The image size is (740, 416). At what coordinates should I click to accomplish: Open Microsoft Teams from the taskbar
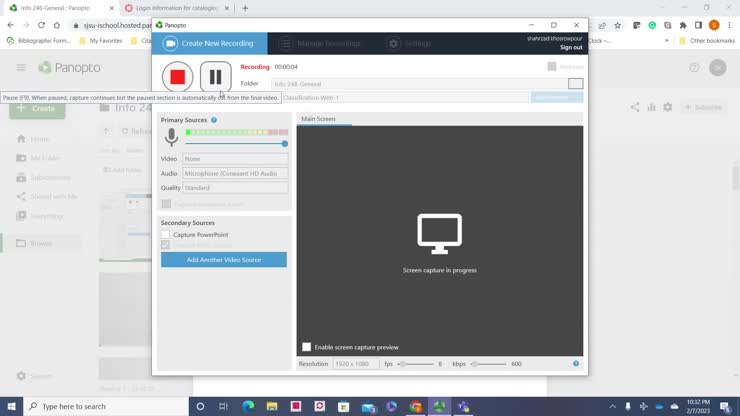coord(463,407)
